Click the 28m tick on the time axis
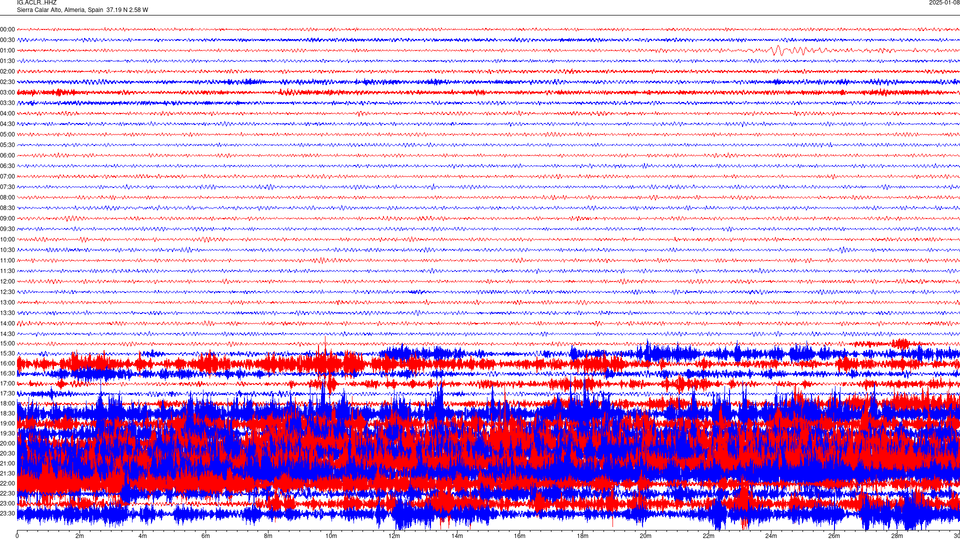Screen dimensions: 960x540 coord(897,536)
